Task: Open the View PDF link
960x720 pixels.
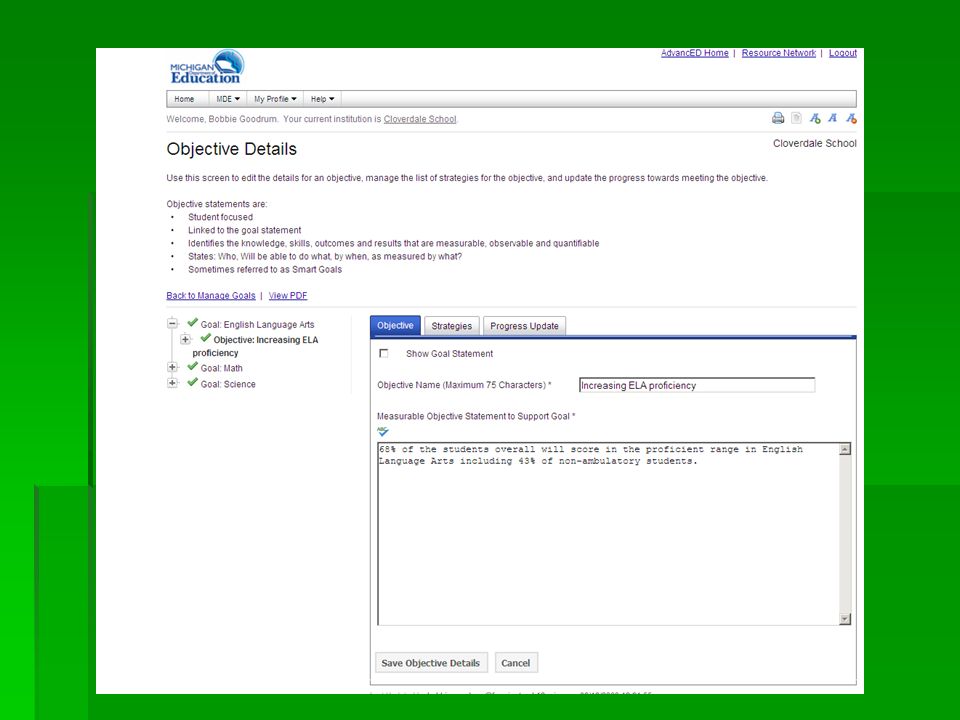Action: coord(288,296)
